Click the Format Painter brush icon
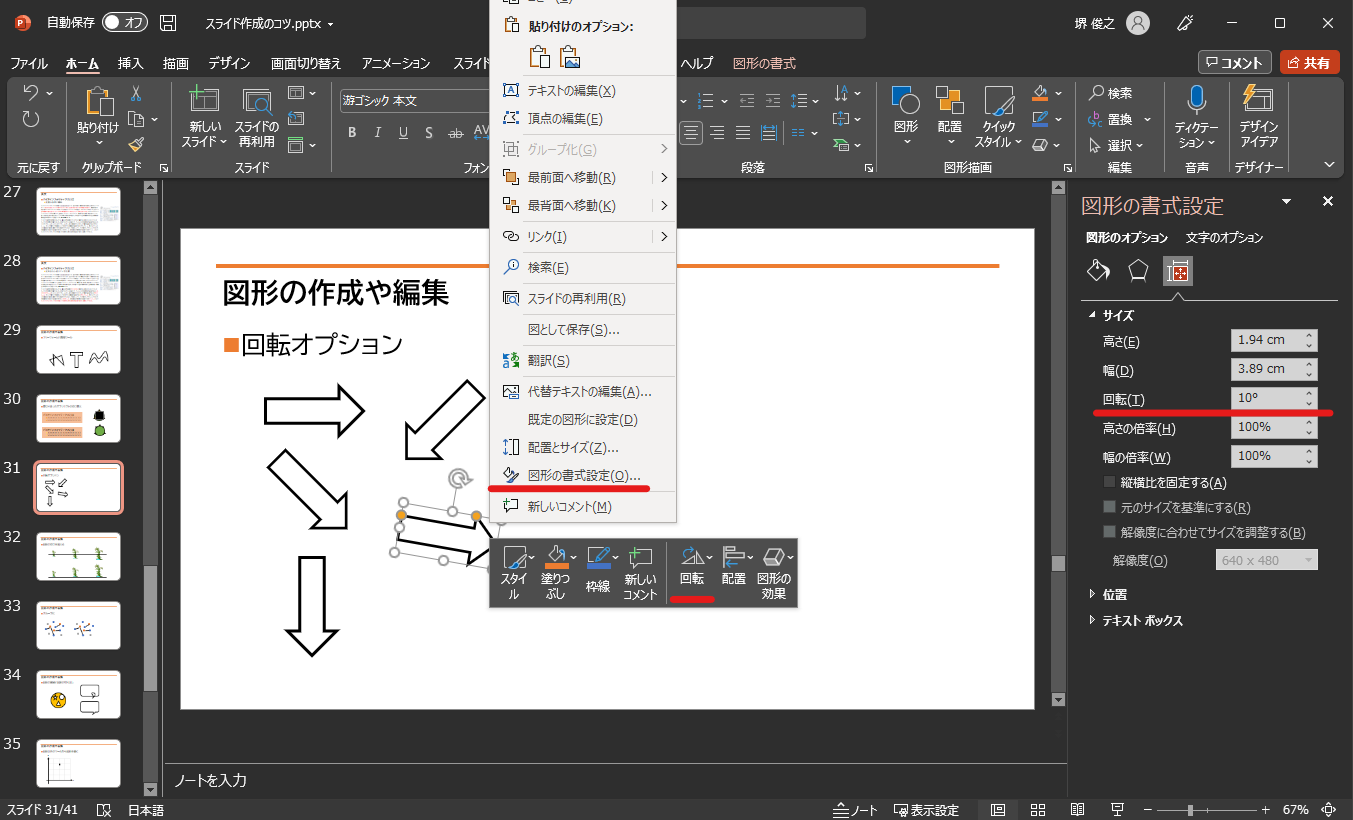1353x820 pixels. pos(136,144)
